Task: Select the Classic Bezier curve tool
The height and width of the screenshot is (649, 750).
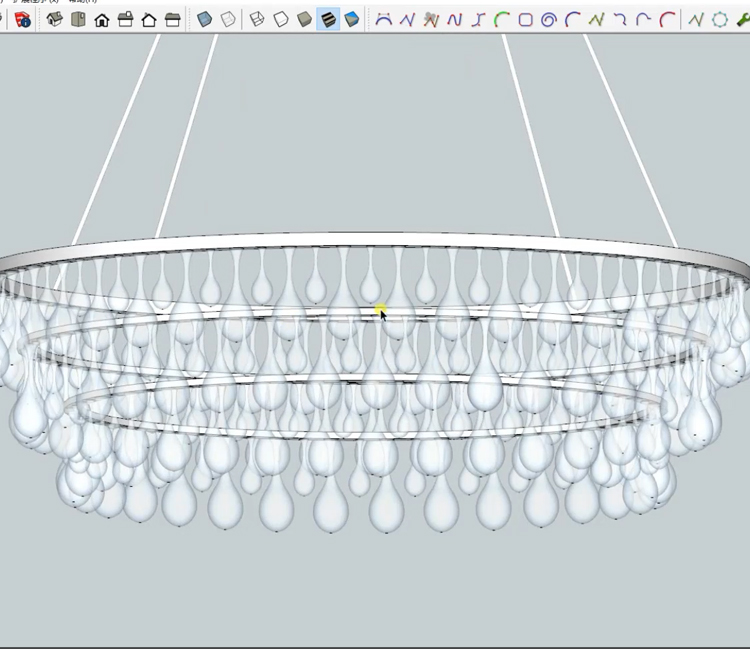Action: tap(384, 20)
